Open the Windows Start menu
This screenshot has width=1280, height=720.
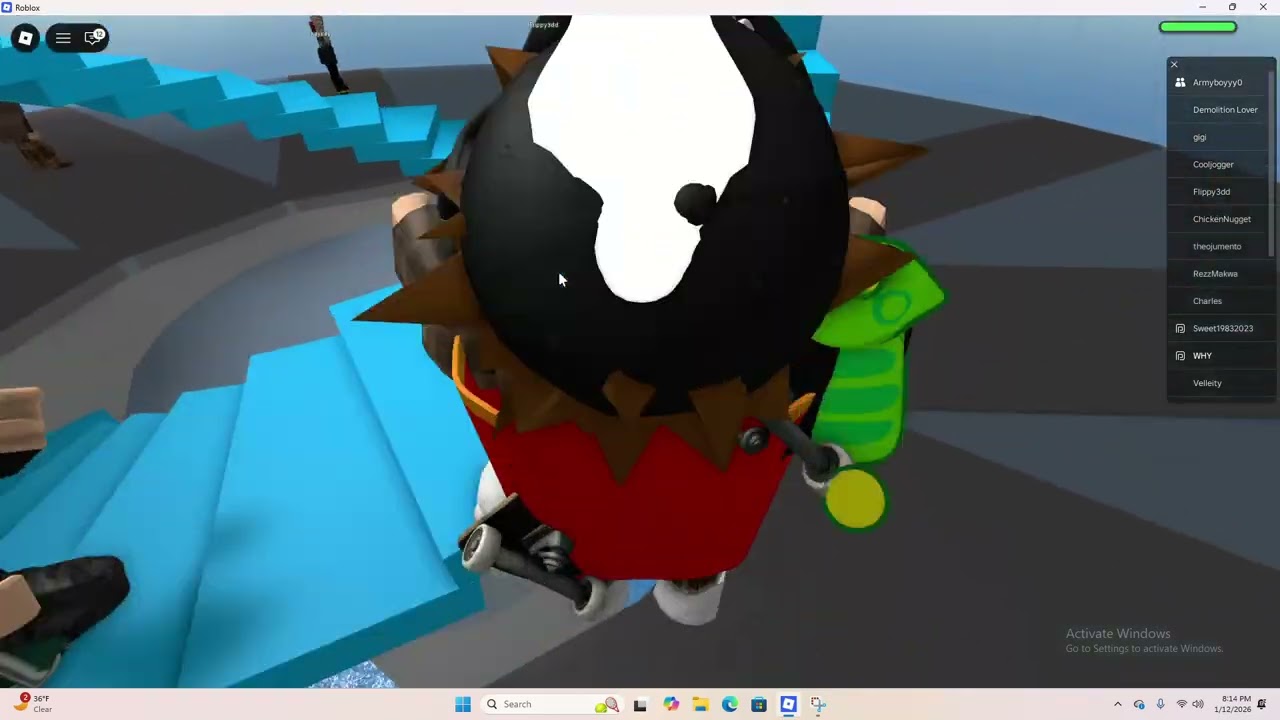tap(463, 704)
